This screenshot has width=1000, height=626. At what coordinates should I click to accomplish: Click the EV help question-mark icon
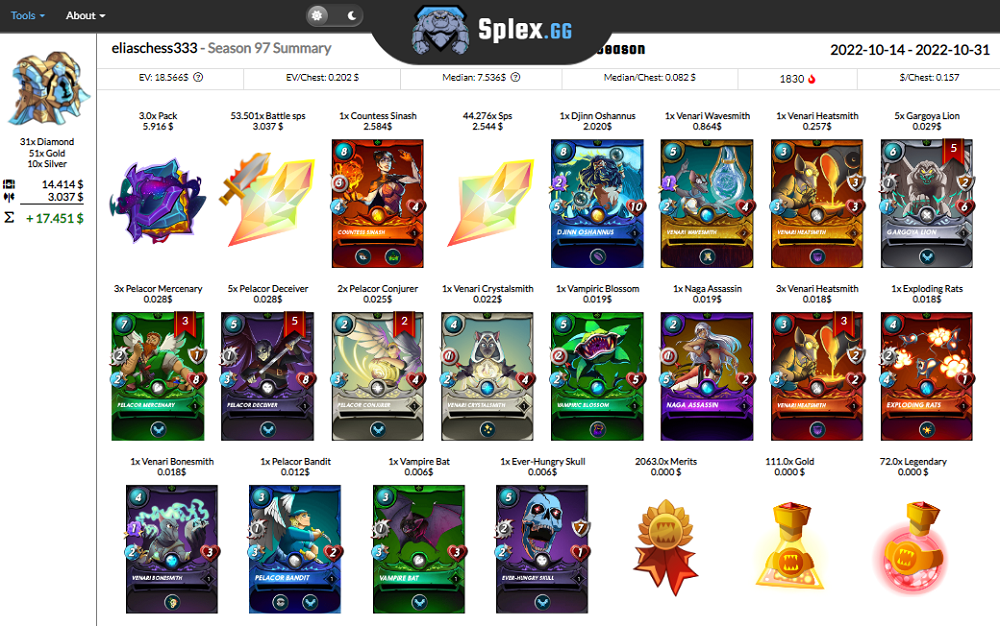pos(198,77)
